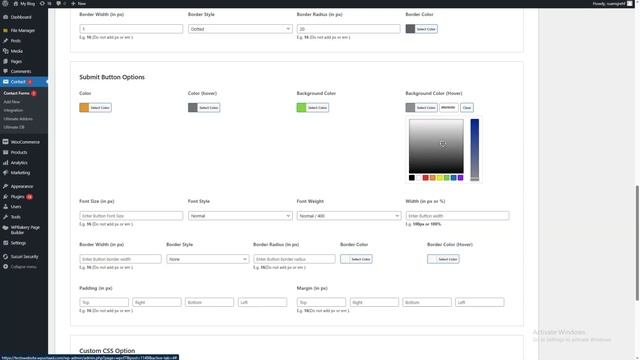
Task: Click the page vertical scrollbar thumb
Action: pos(637,243)
